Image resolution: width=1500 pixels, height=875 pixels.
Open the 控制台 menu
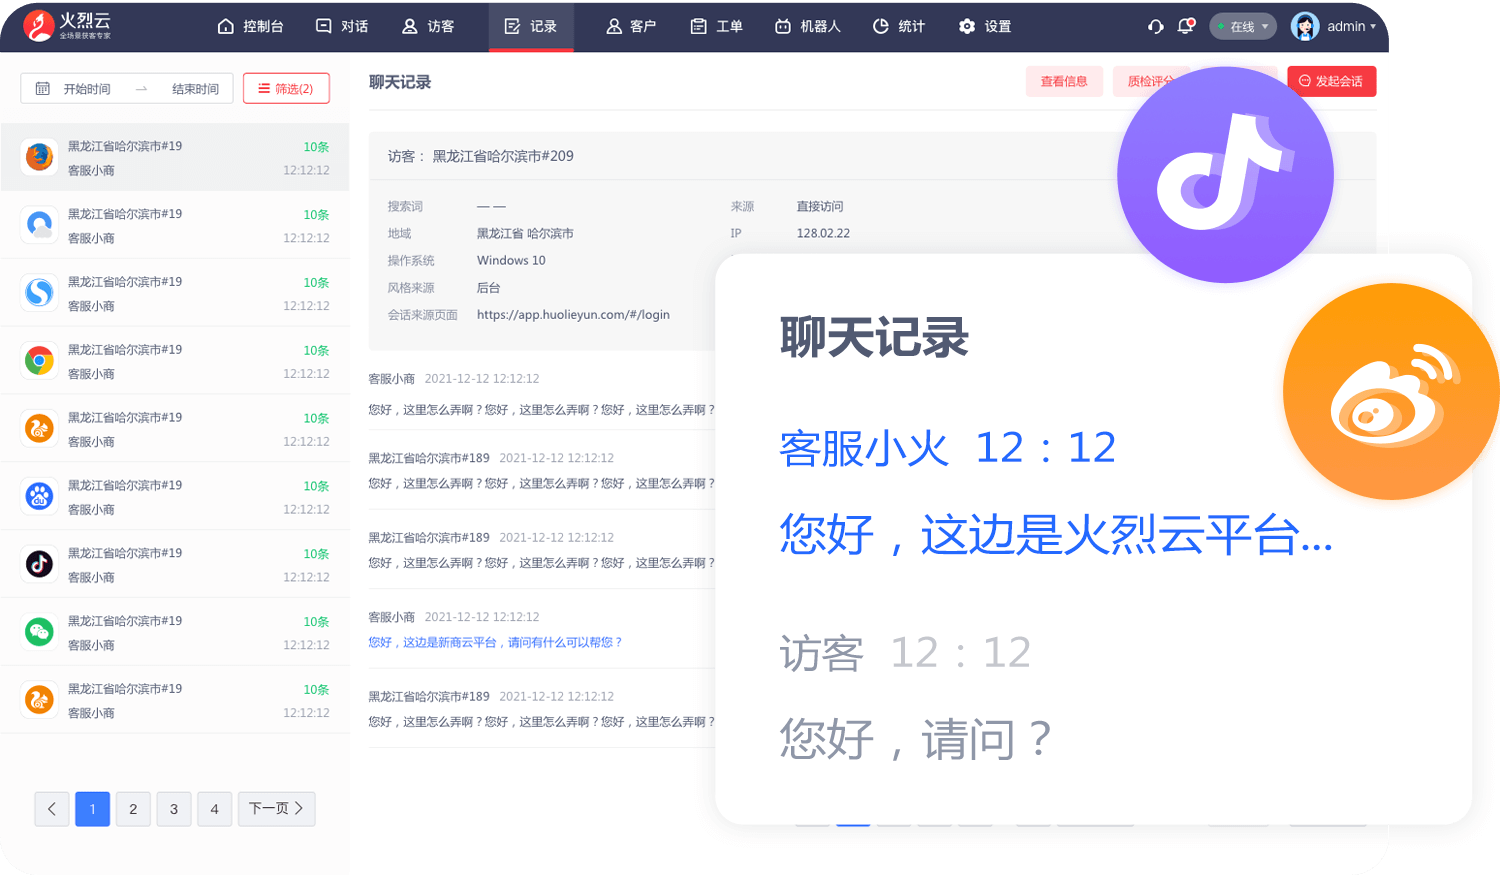pyautogui.click(x=250, y=26)
